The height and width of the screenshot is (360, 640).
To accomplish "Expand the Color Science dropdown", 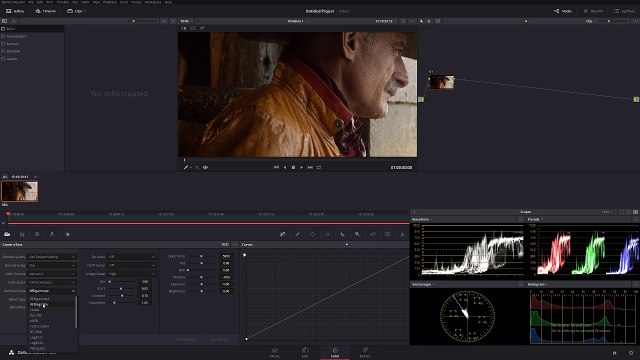I will pos(52,274).
